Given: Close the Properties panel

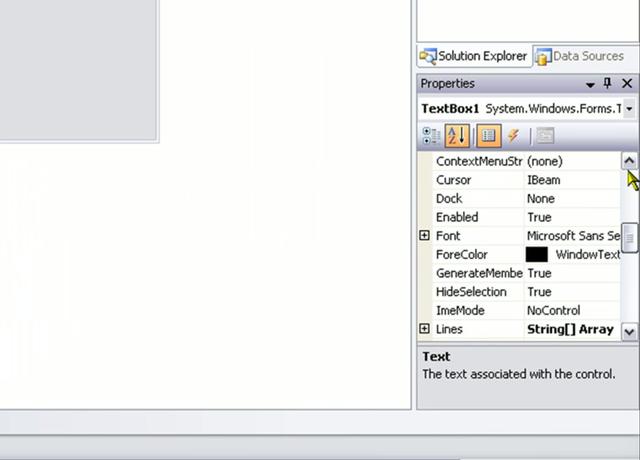Looking at the screenshot, I should coord(627,84).
